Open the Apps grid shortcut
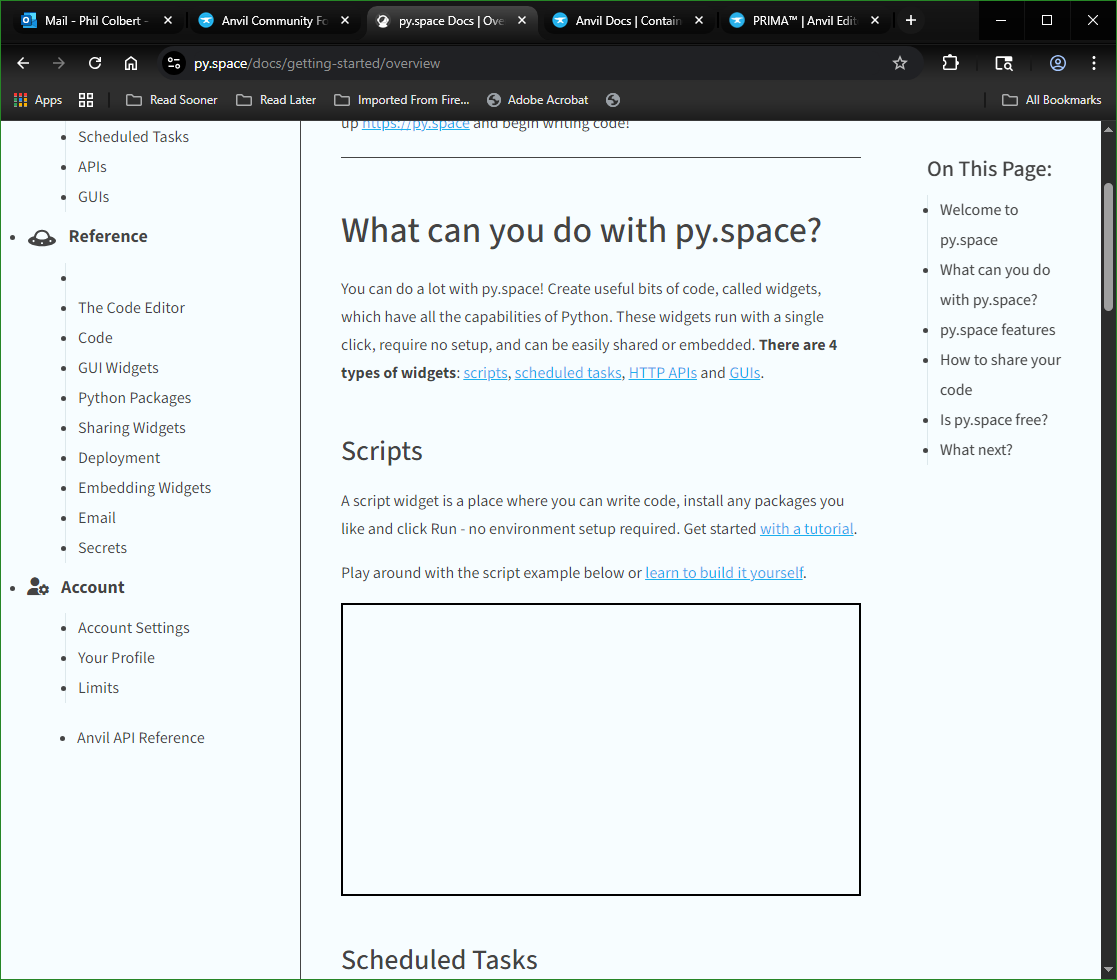Image resolution: width=1117 pixels, height=980 pixels. click(38, 100)
